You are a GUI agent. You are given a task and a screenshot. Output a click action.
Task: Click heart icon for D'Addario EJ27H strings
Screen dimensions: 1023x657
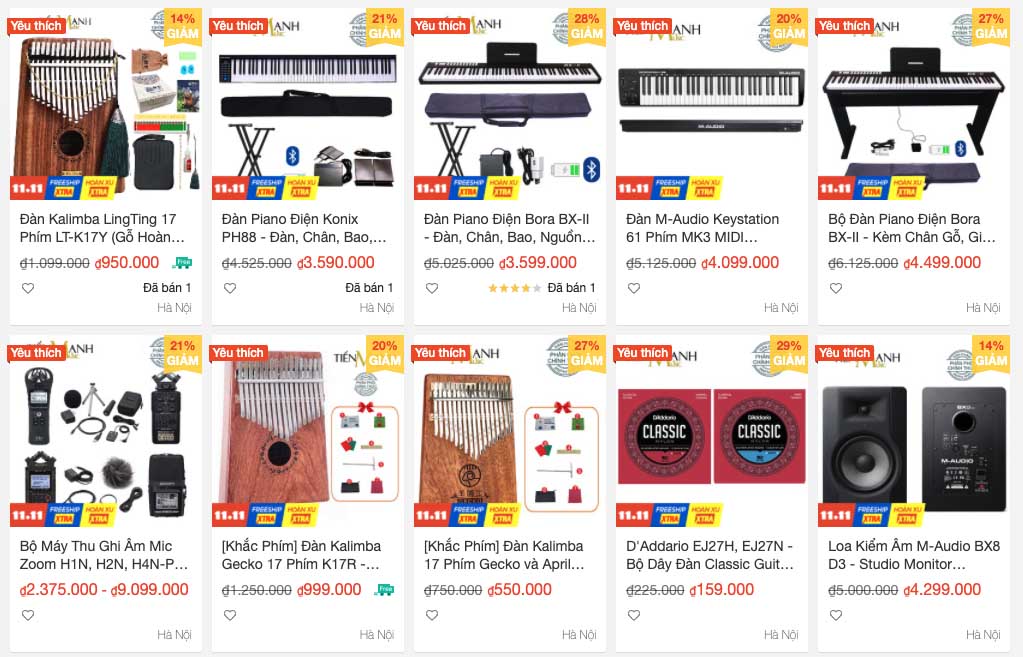634,615
